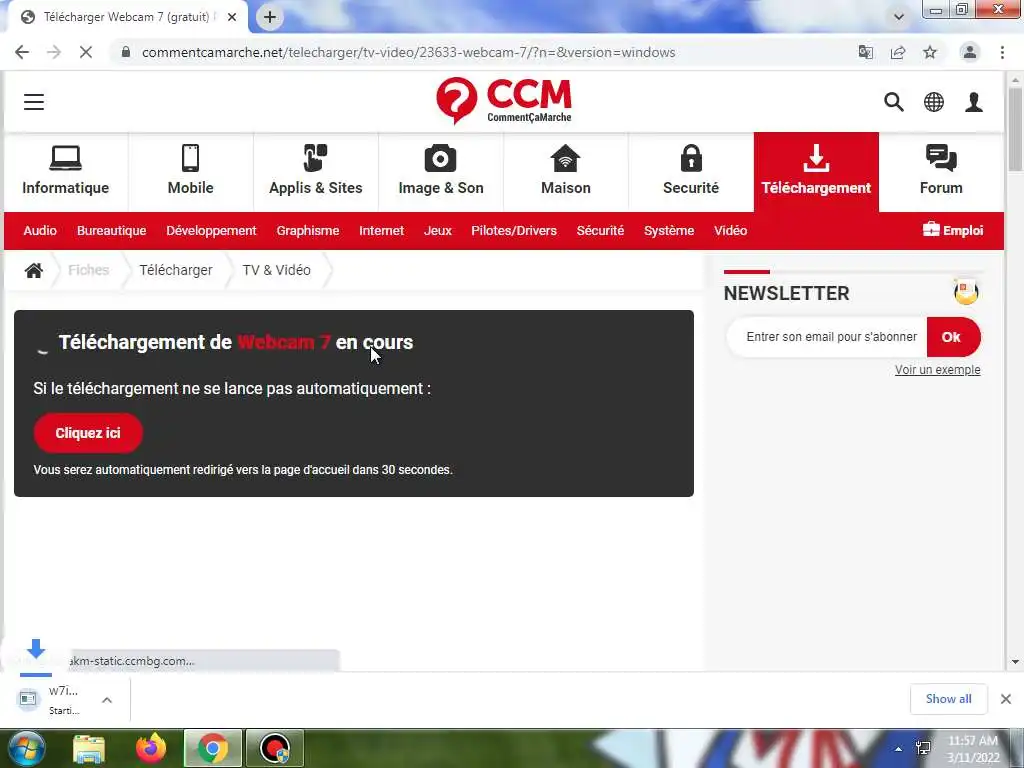Click the red circle recorder taskbar icon
Screen dimensions: 1024x768
point(275,748)
